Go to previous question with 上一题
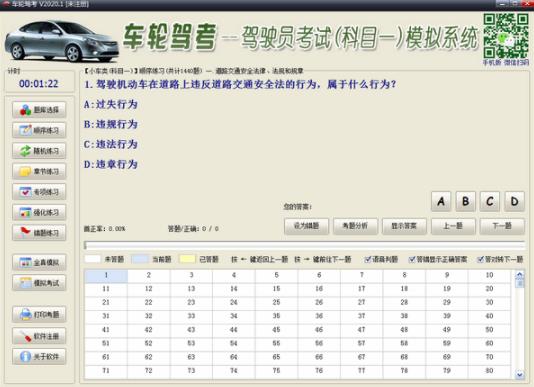 [x=453, y=226]
